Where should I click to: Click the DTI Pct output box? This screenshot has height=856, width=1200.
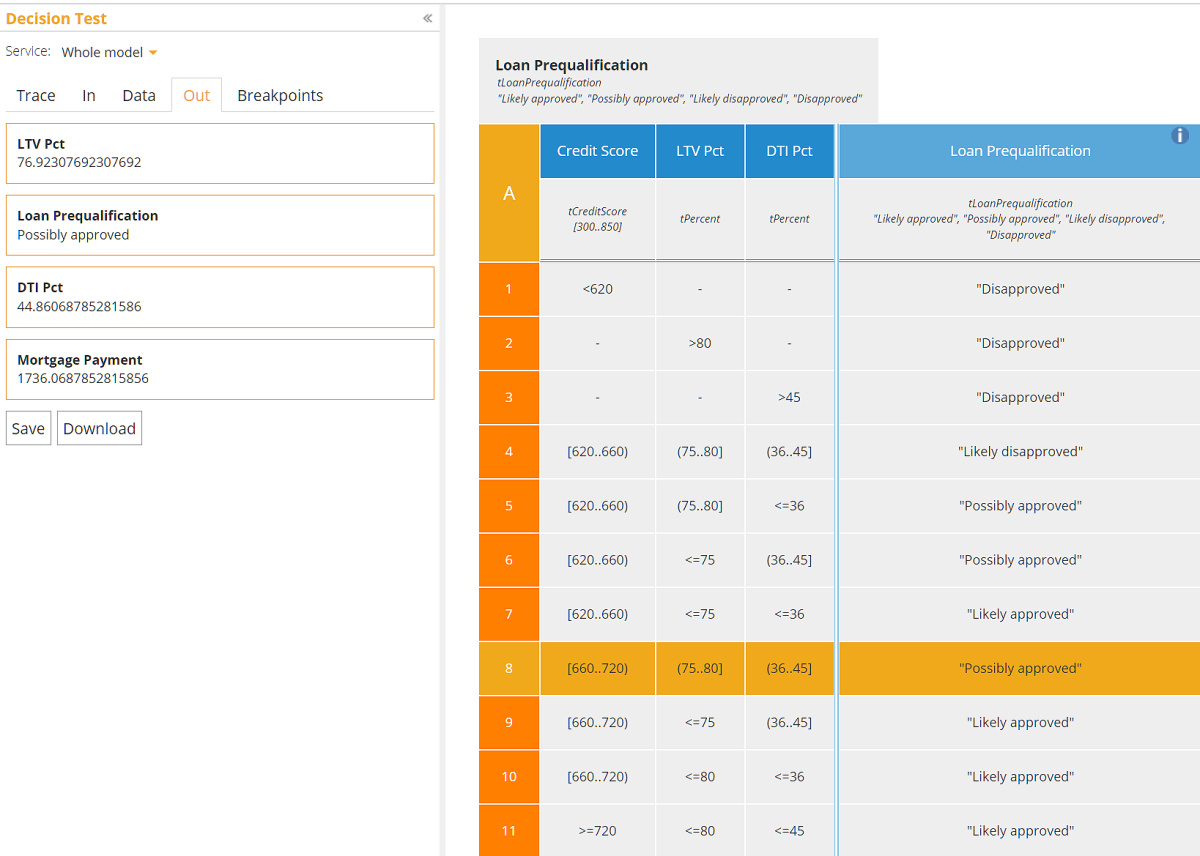(220, 297)
